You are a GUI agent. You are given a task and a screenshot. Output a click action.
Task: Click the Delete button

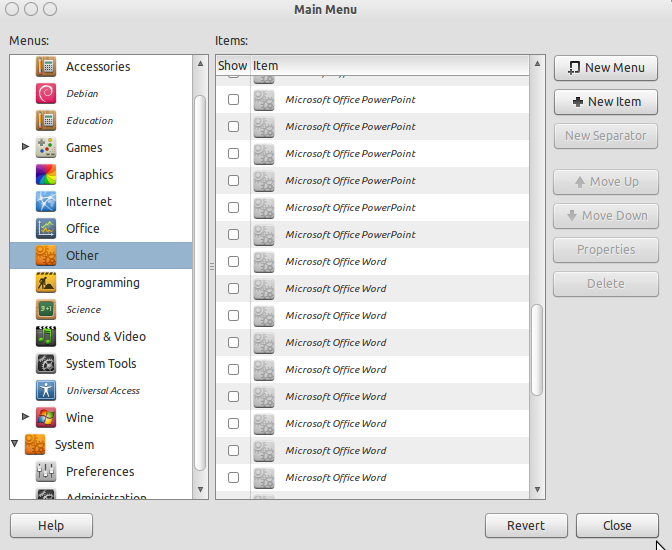[x=606, y=284]
